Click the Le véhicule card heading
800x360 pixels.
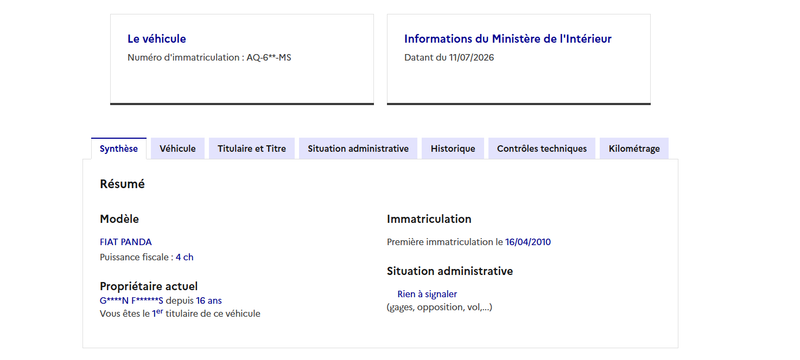pos(157,39)
